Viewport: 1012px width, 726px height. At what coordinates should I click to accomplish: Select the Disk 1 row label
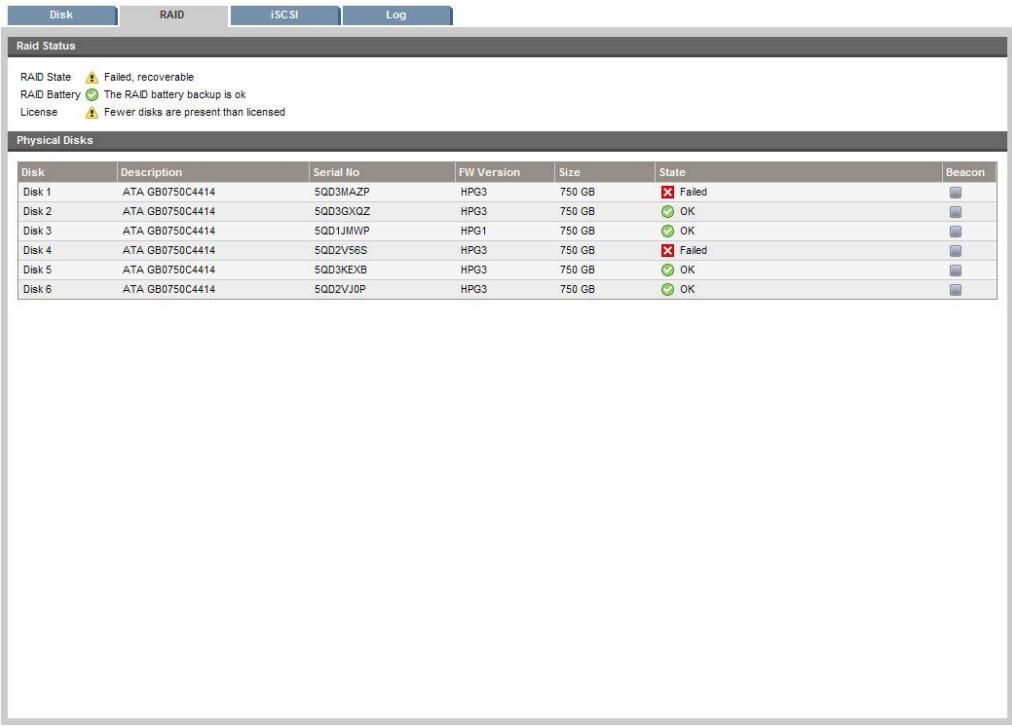coord(37,192)
